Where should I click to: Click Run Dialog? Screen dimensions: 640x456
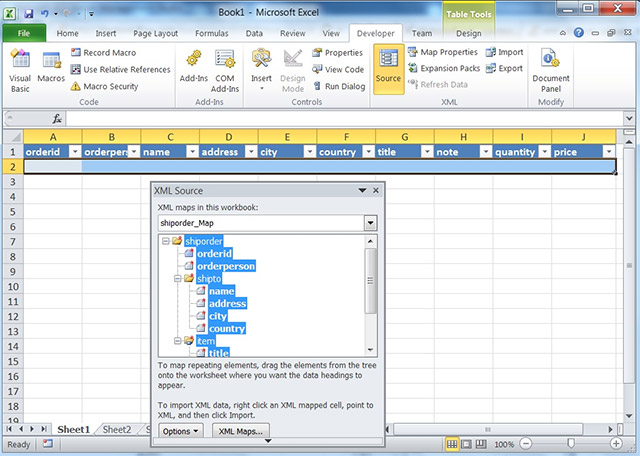(339, 86)
